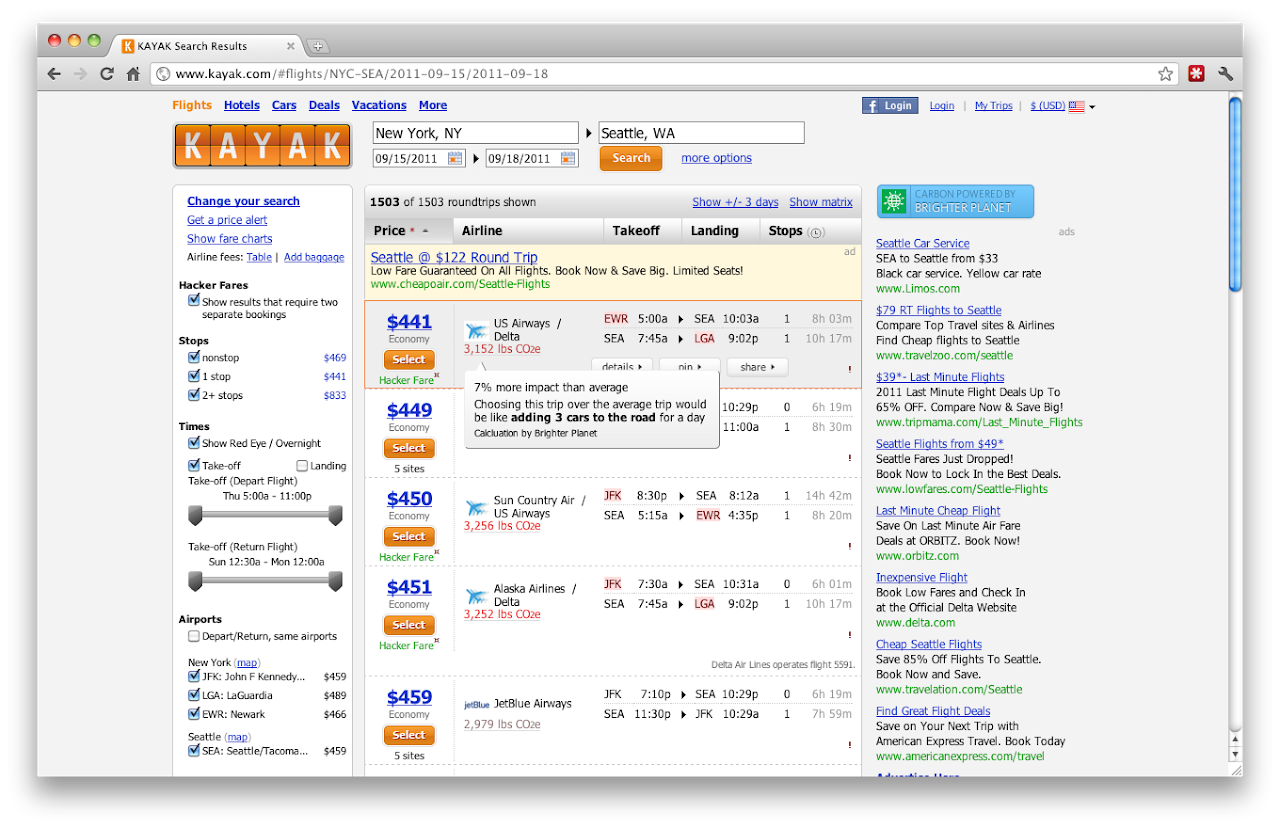Open the More navigation menu
Screen dimensions: 1280x828
[x=433, y=105]
